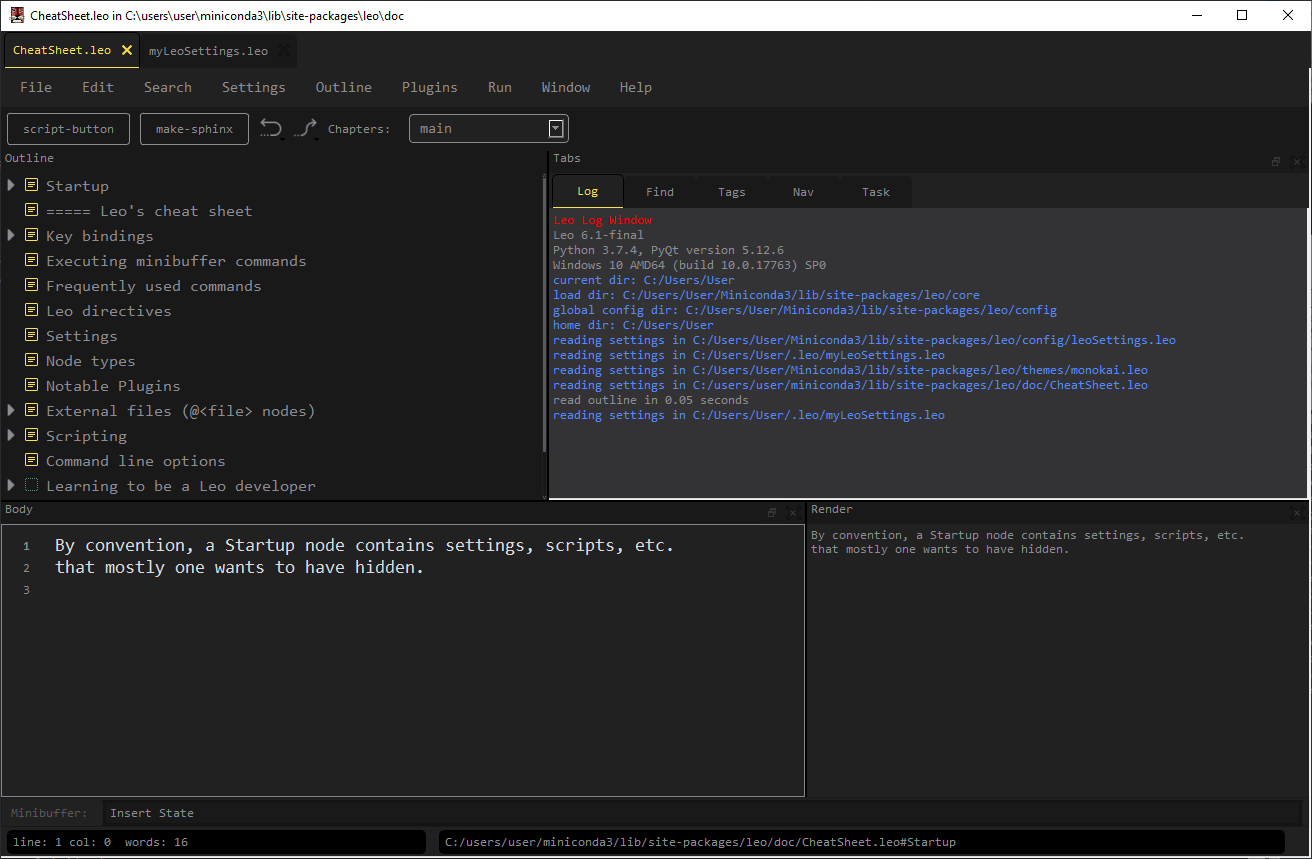Viewport: 1312px width, 859px height.
Task: Expand the External files node
Action: click(x=10, y=411)
